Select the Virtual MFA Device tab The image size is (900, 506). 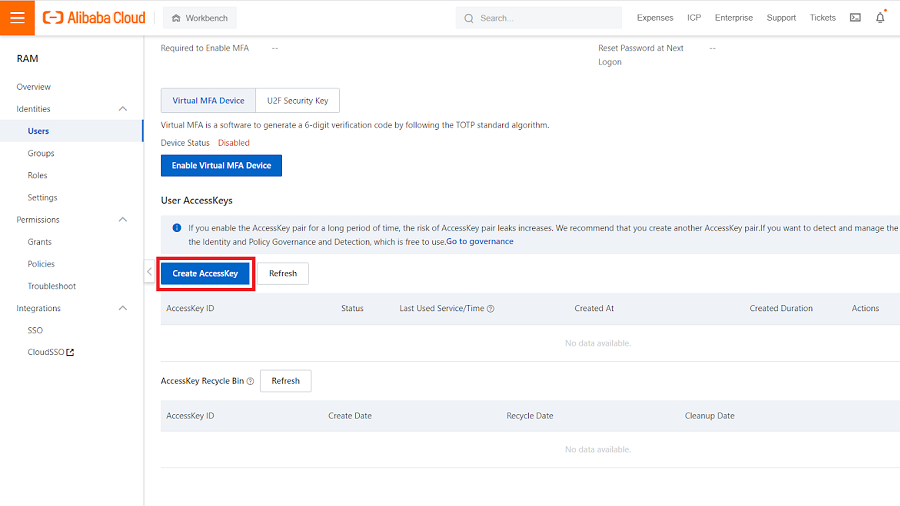click(208, 101)
